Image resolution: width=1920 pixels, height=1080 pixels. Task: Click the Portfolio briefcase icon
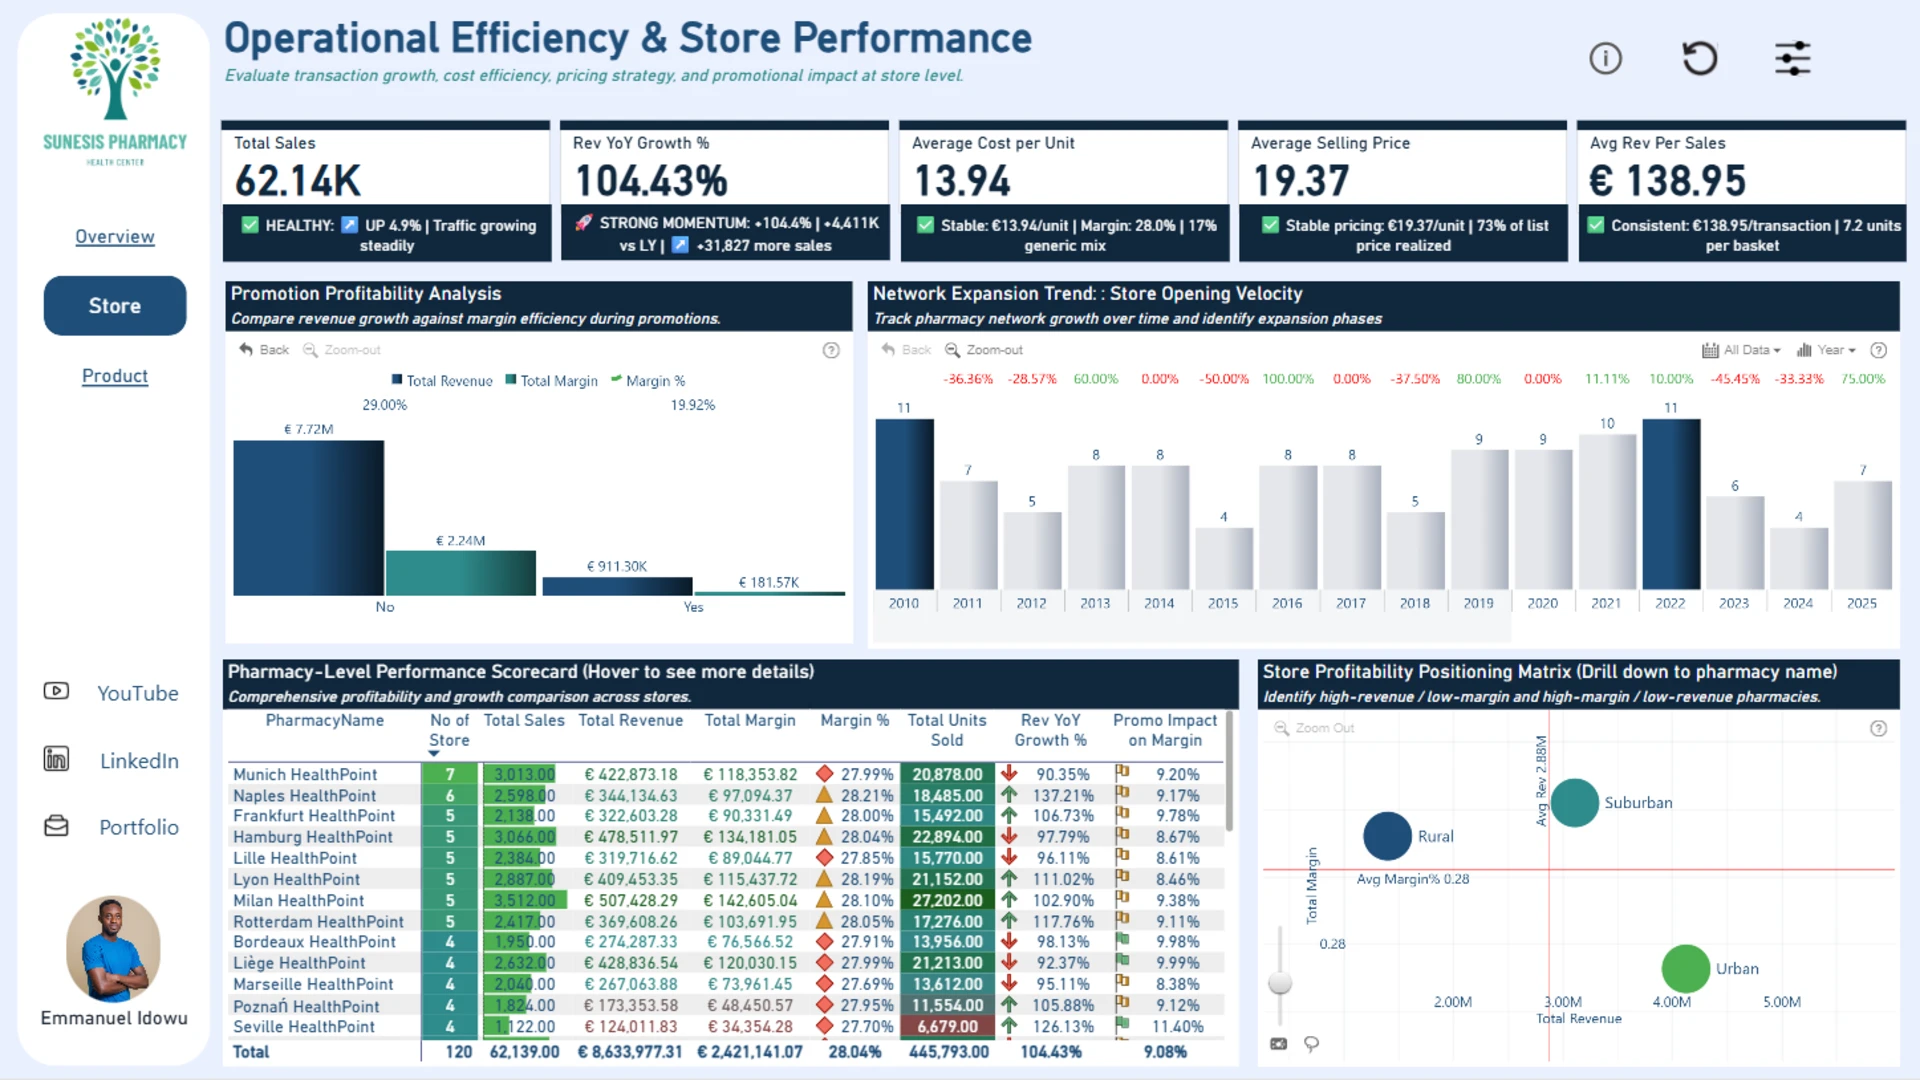click(x=56, y=826)
